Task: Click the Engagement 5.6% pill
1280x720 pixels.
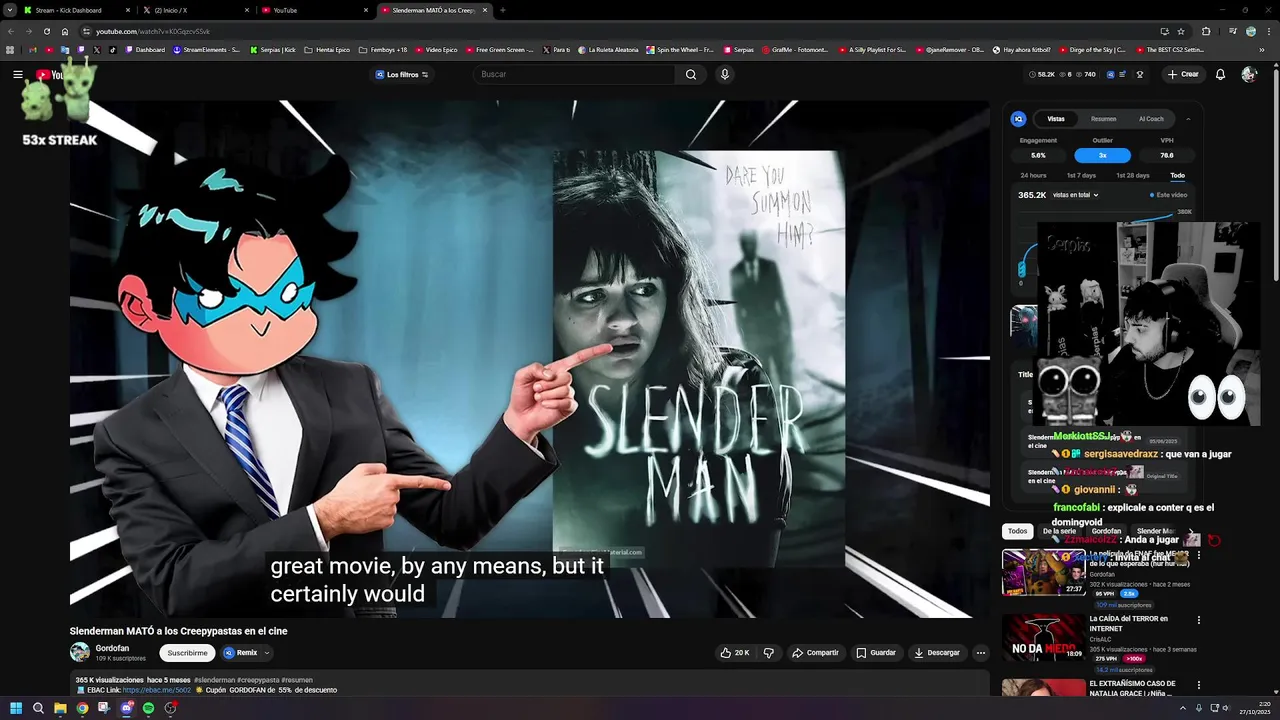Action: click(x=1038, y=155)
